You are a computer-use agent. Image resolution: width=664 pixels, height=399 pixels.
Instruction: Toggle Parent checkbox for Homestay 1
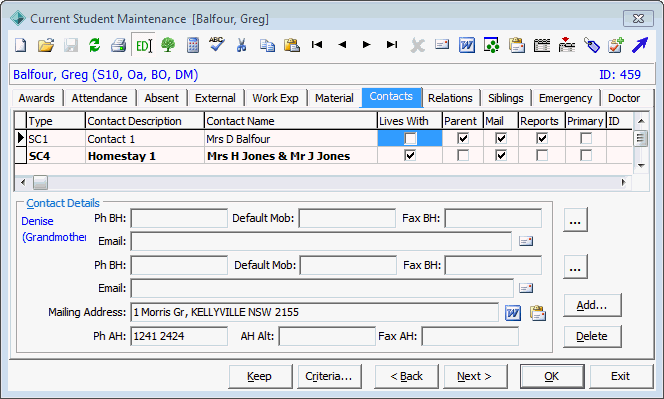click(463, 155)
